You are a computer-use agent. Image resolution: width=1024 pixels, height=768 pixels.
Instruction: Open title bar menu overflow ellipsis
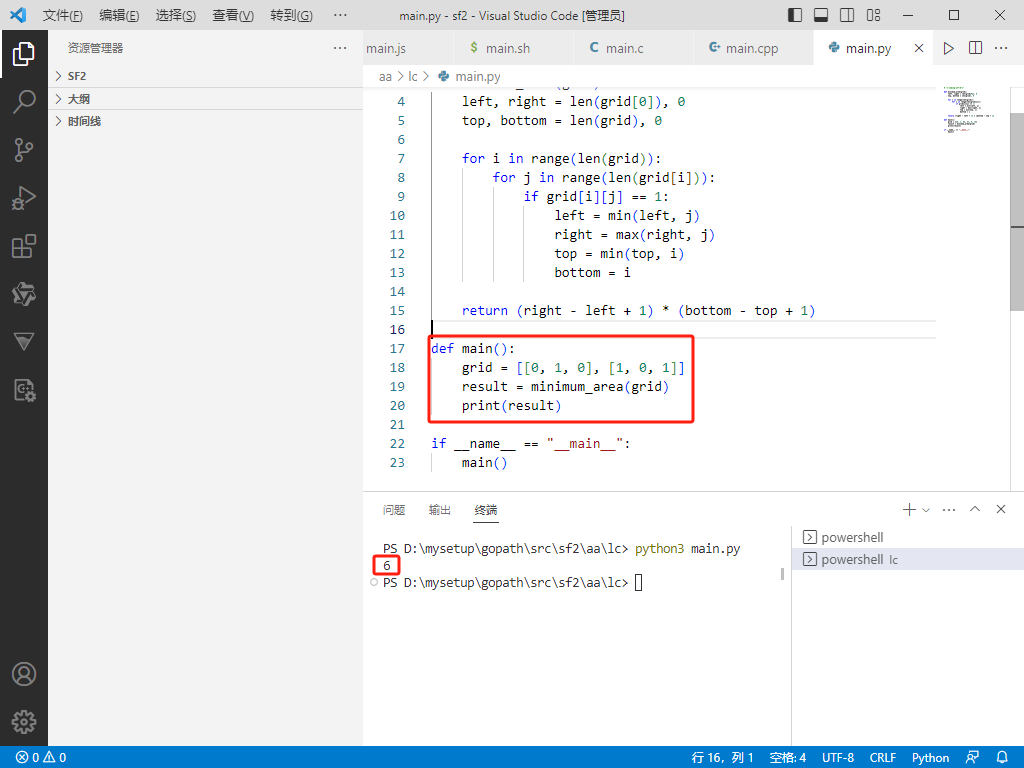tap(340, 15)
